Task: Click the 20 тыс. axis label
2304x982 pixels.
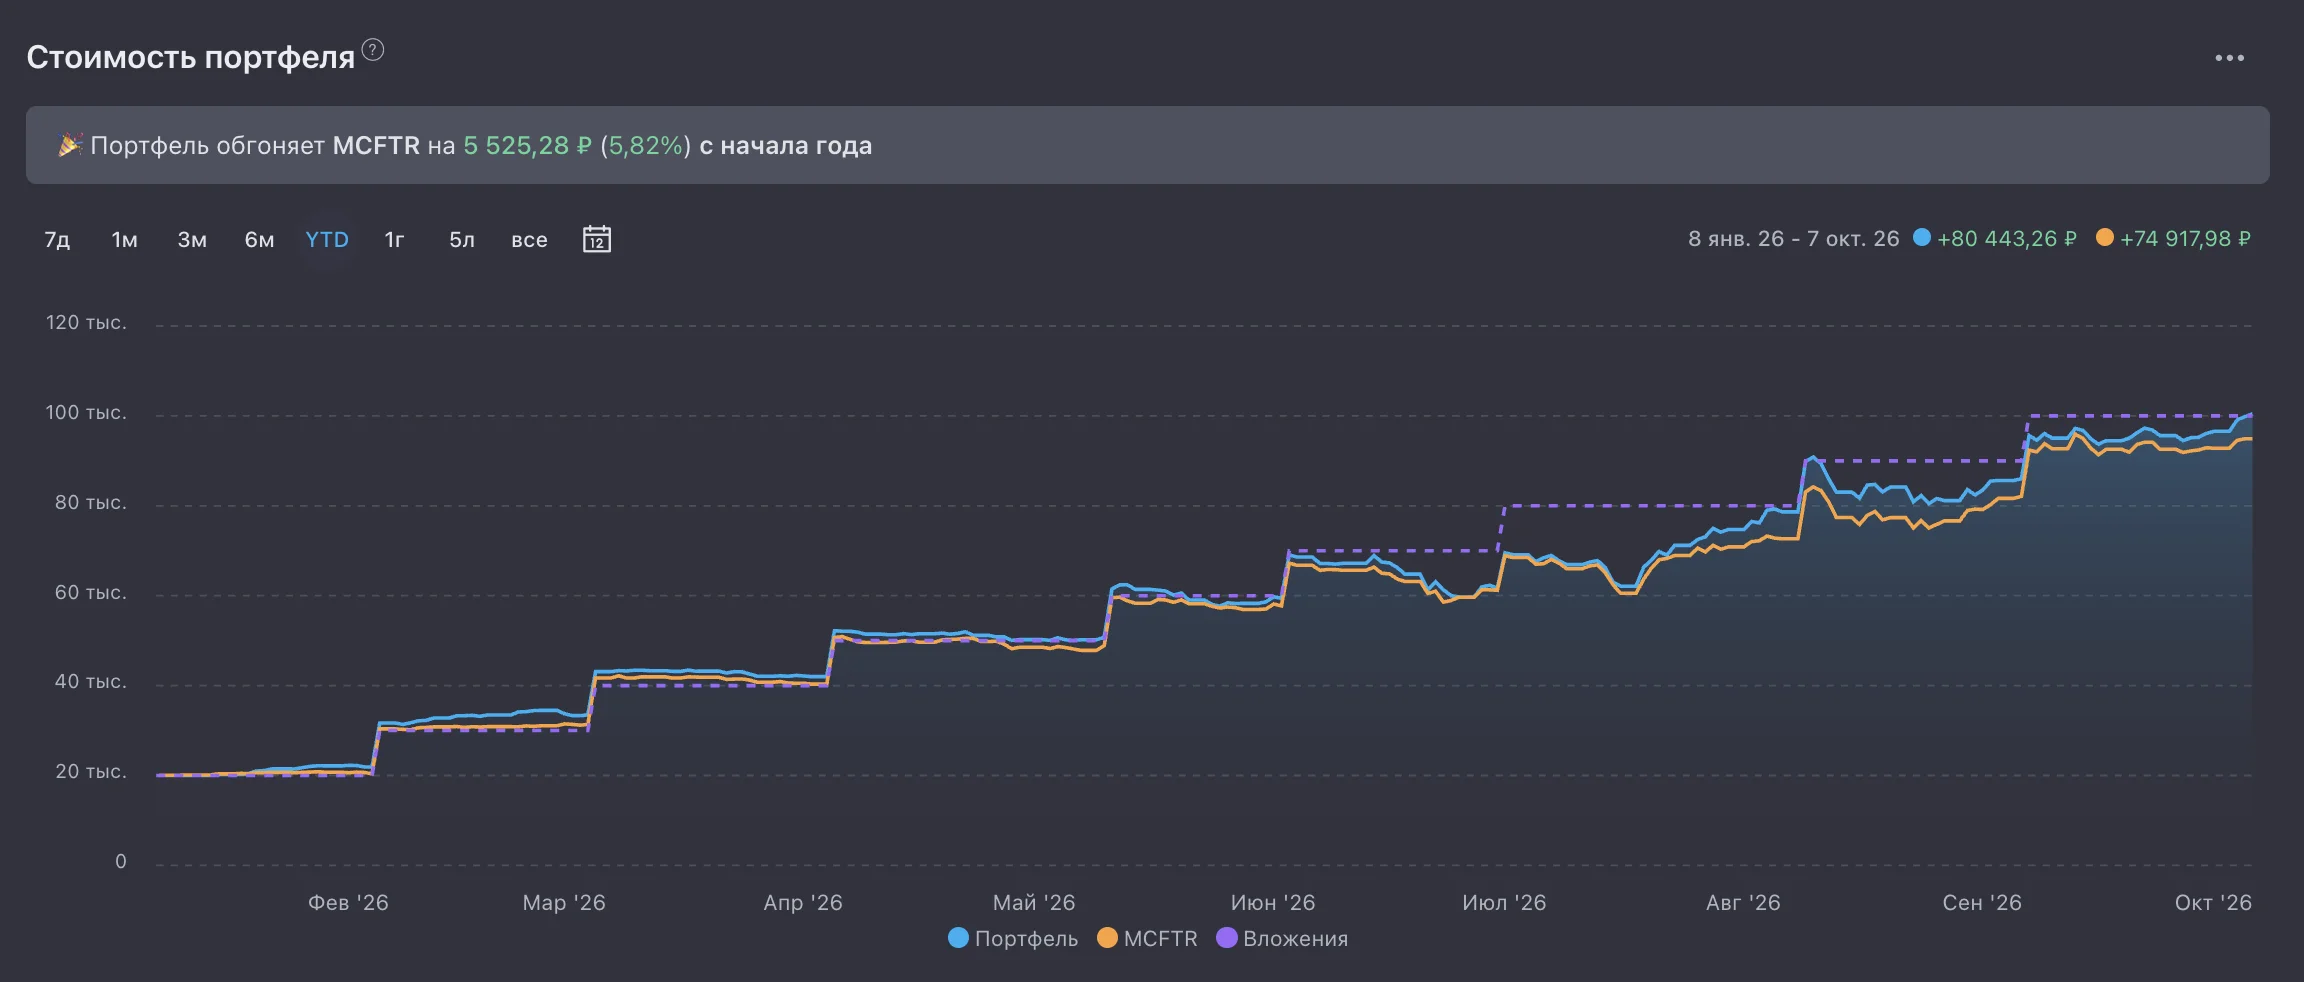Action: click(90, 772)
